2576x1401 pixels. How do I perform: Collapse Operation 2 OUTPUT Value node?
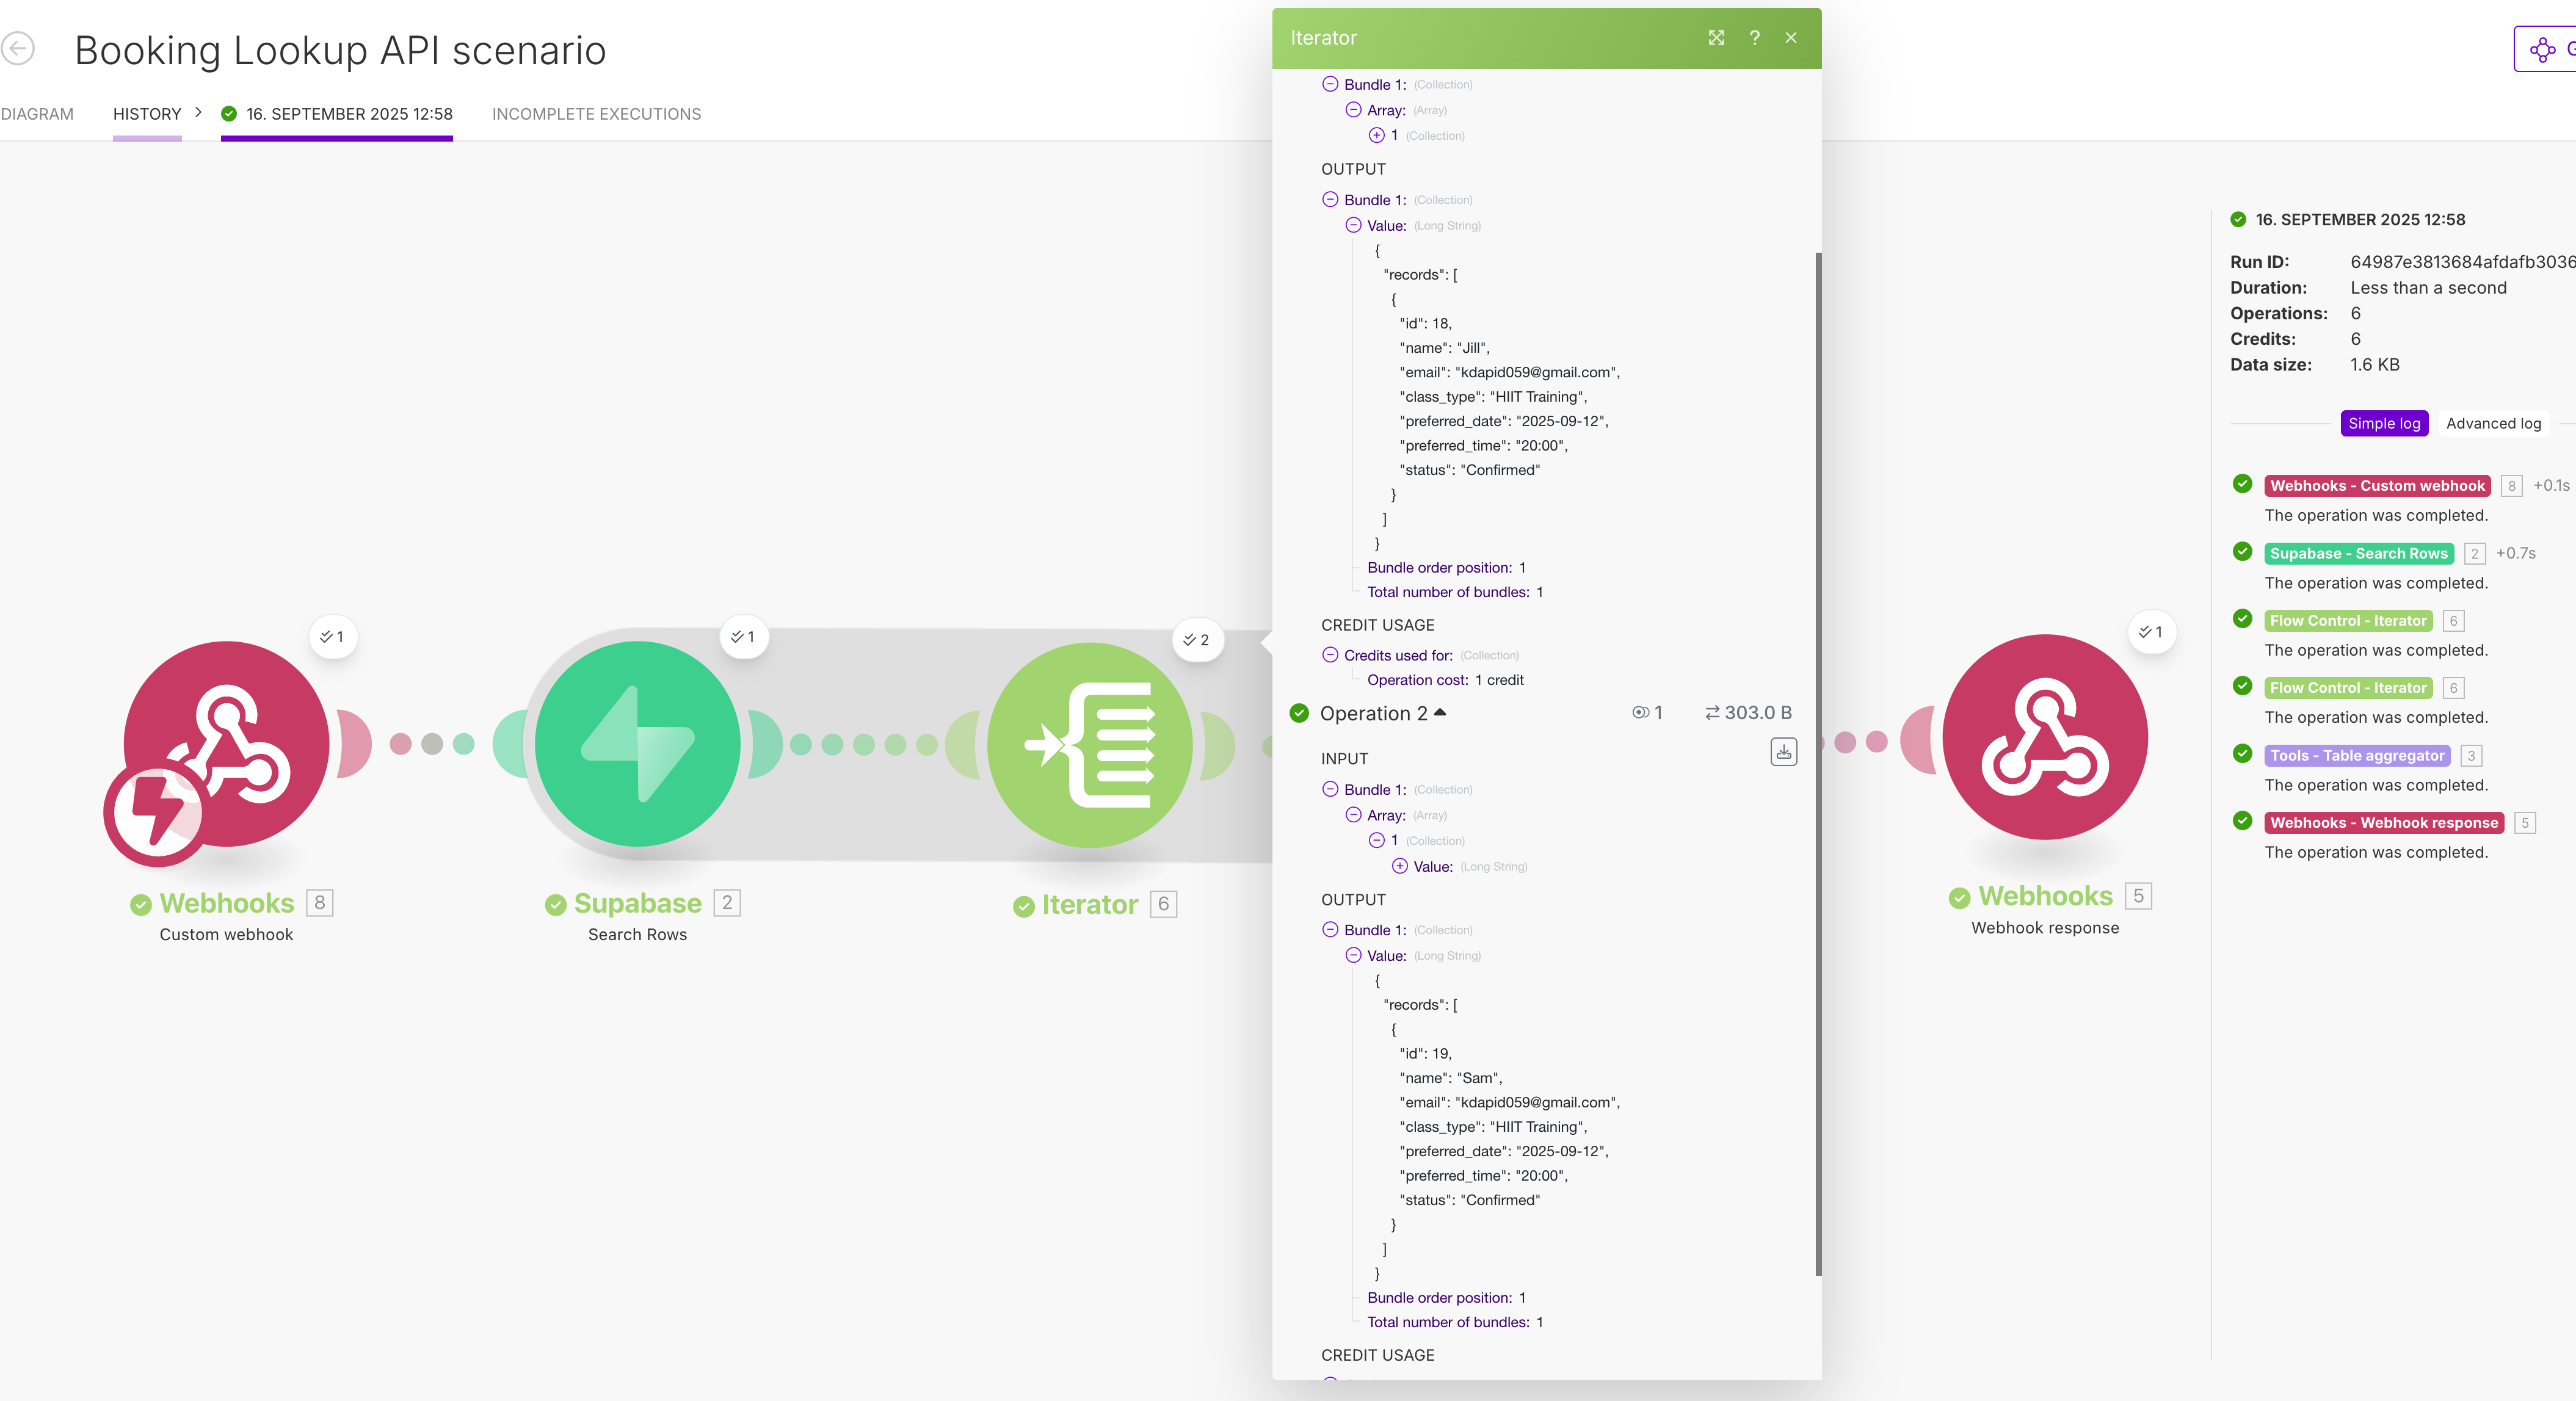pos(1353,956)
